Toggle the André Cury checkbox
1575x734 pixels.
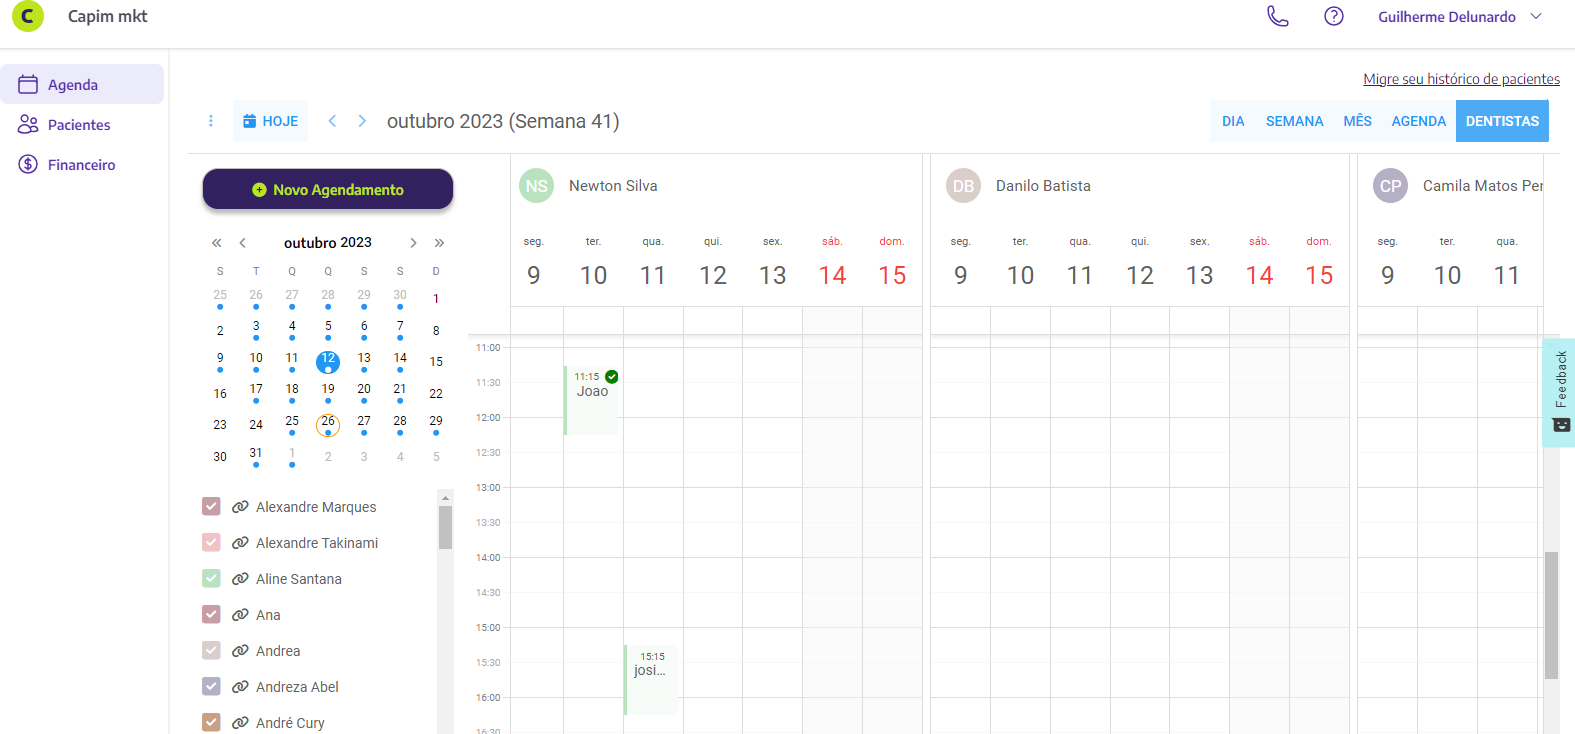pyautogui.click(x=211, y=722)
